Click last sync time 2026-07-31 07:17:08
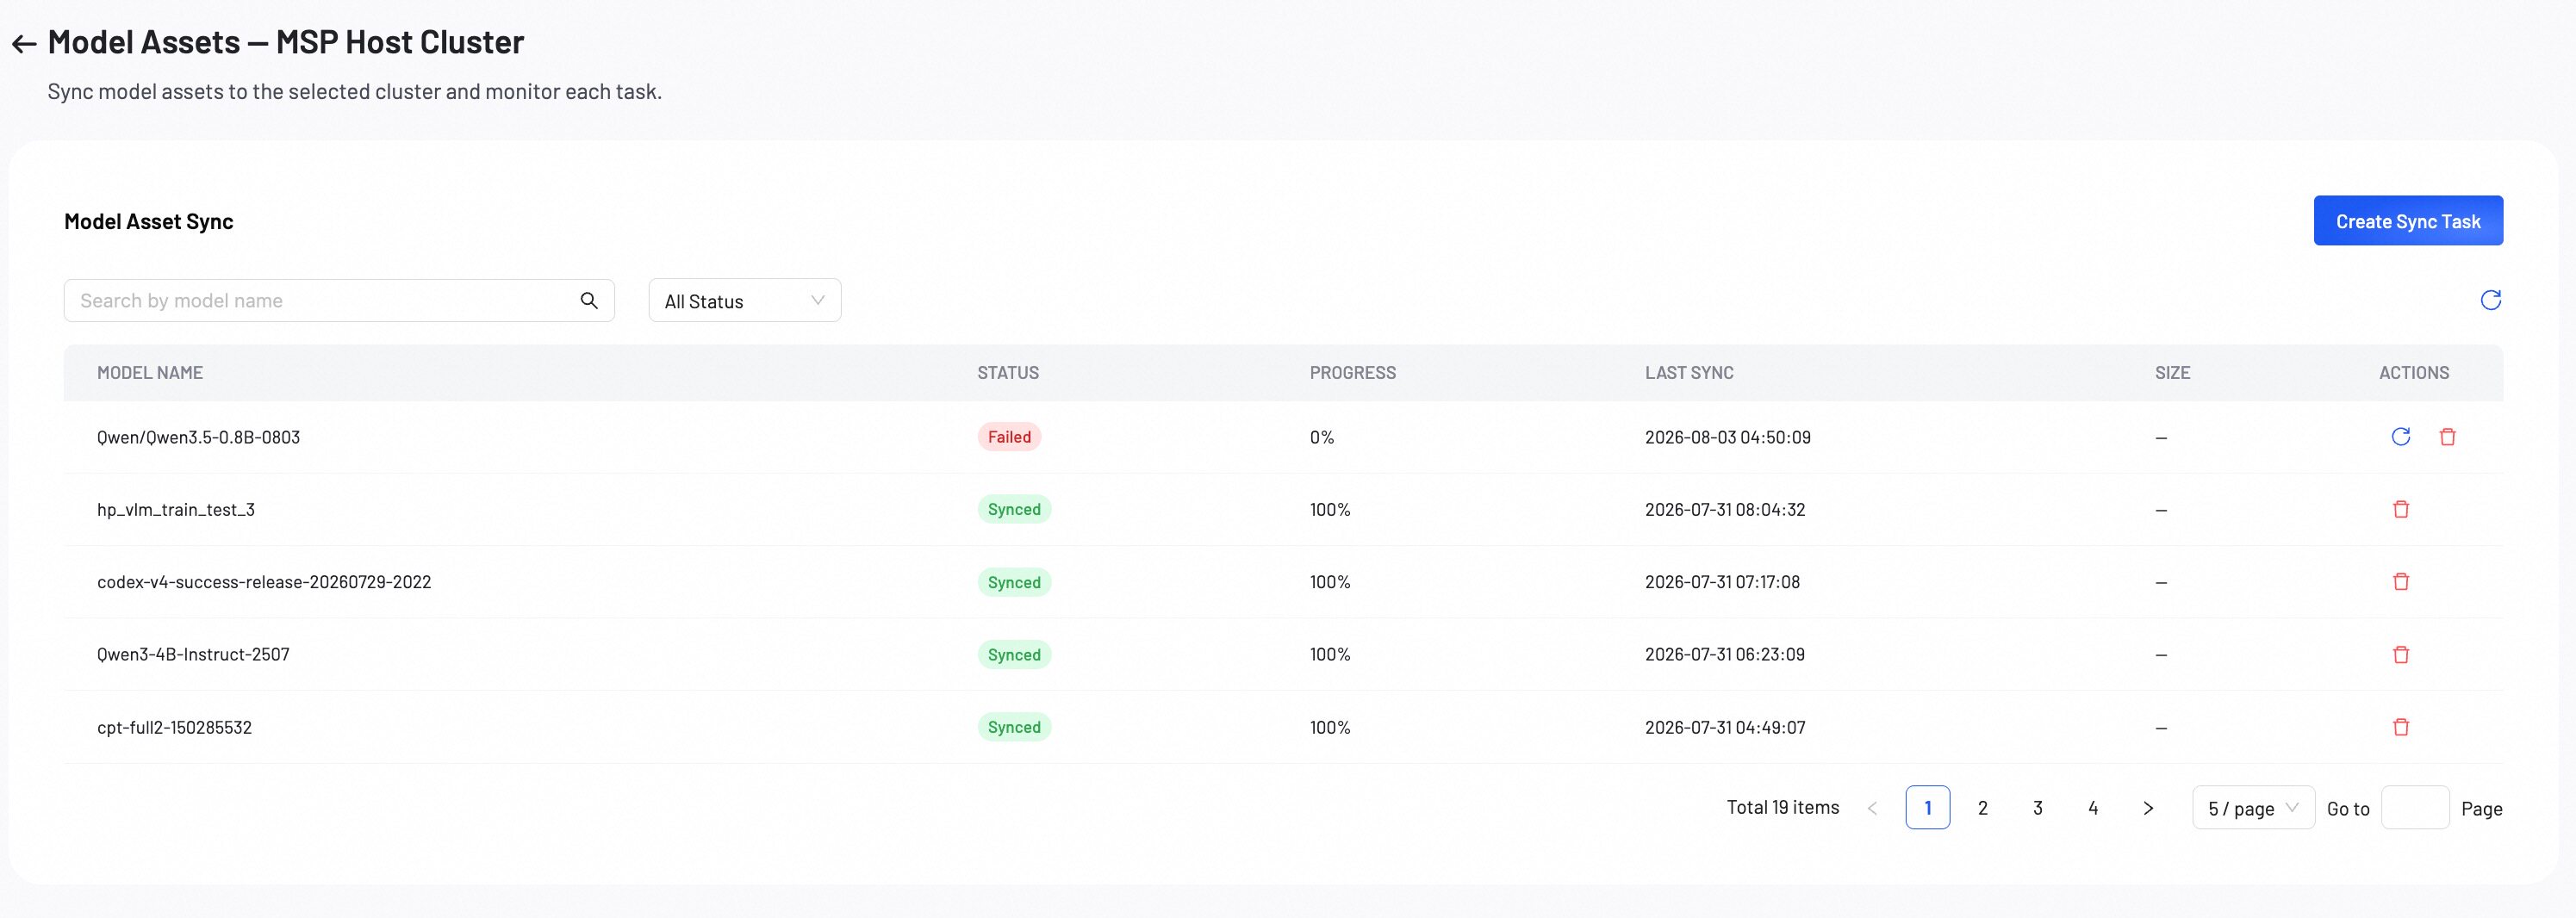This screenshot has width=2576, height=918. (1722, 582)
